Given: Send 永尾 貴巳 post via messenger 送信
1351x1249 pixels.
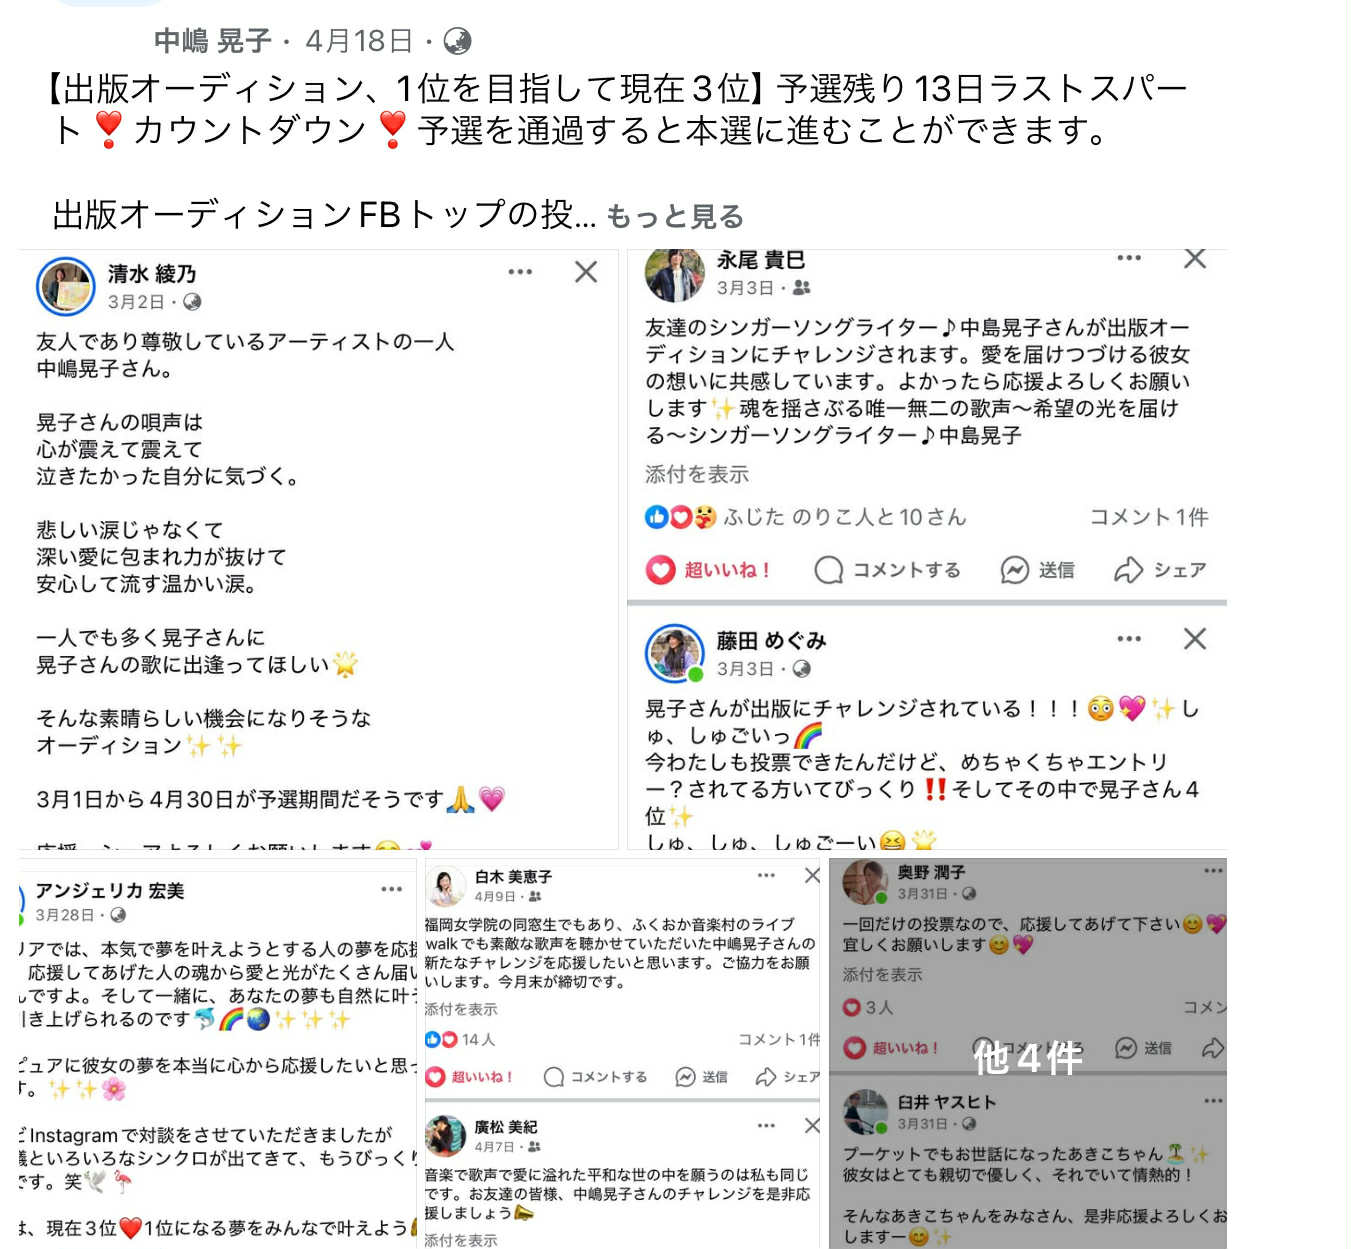Looking at the screenshot, I should point(1038,570).
